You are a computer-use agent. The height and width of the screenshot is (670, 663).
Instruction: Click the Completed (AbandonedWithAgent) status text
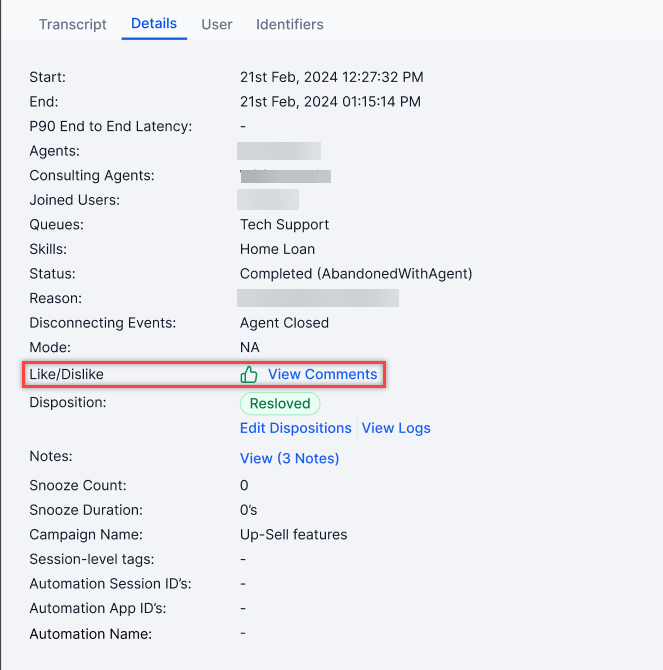tap(356, 274)
